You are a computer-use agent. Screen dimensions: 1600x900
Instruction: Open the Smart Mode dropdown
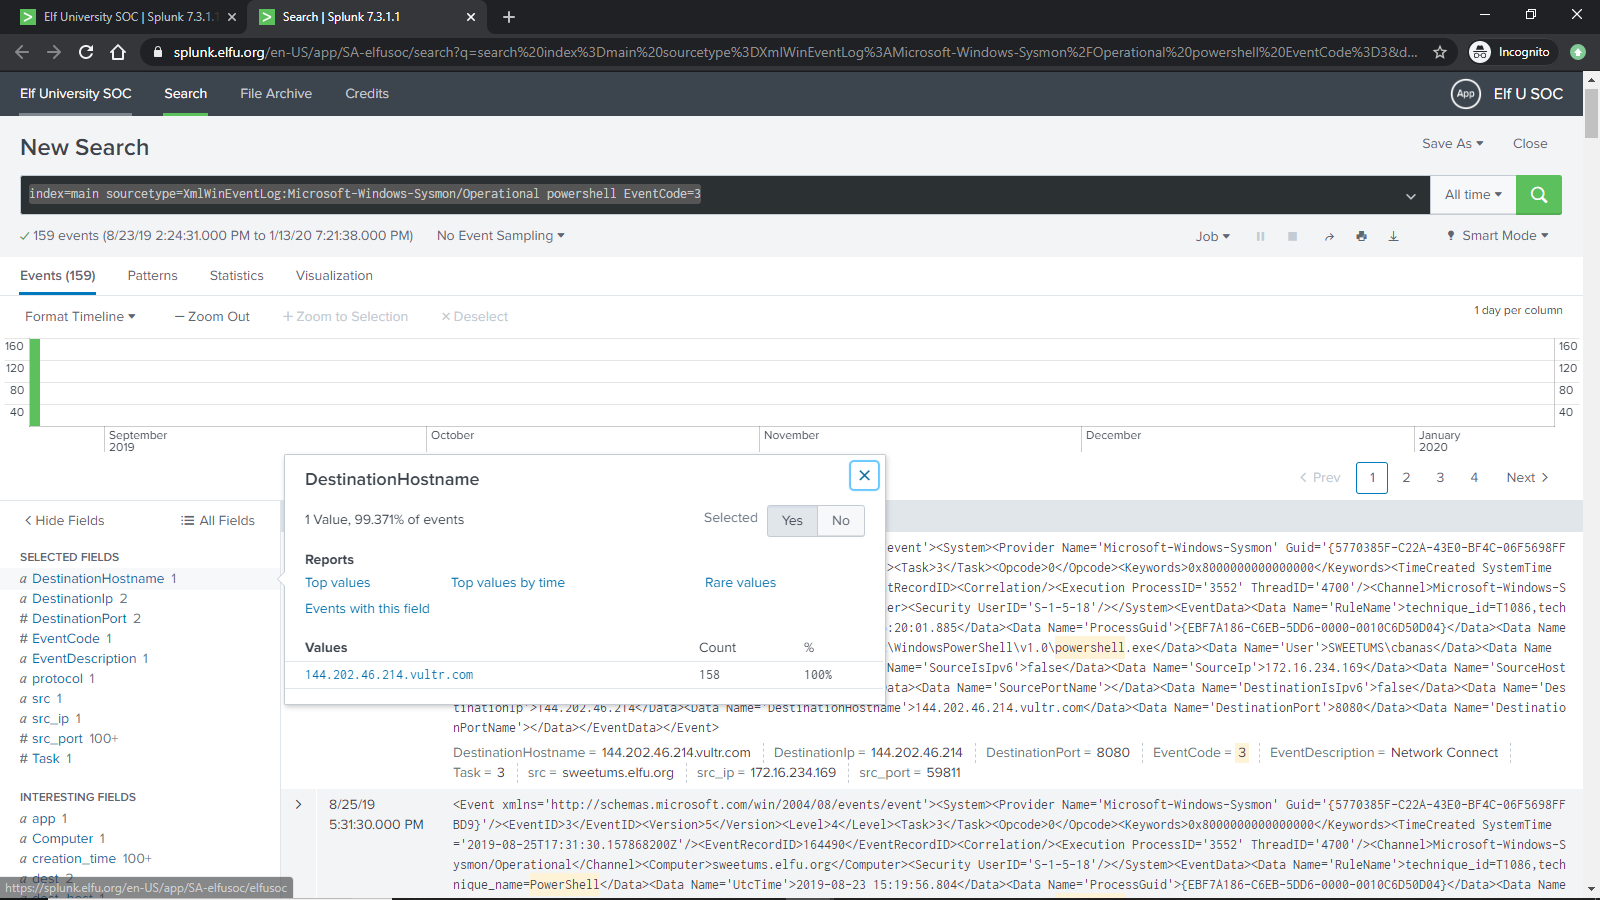1498,236
